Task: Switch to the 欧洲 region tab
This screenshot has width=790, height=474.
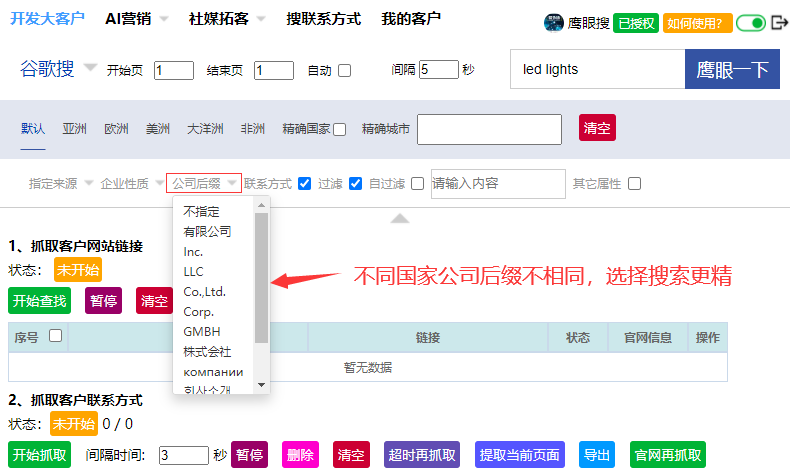Action: (x=116, y=129)
